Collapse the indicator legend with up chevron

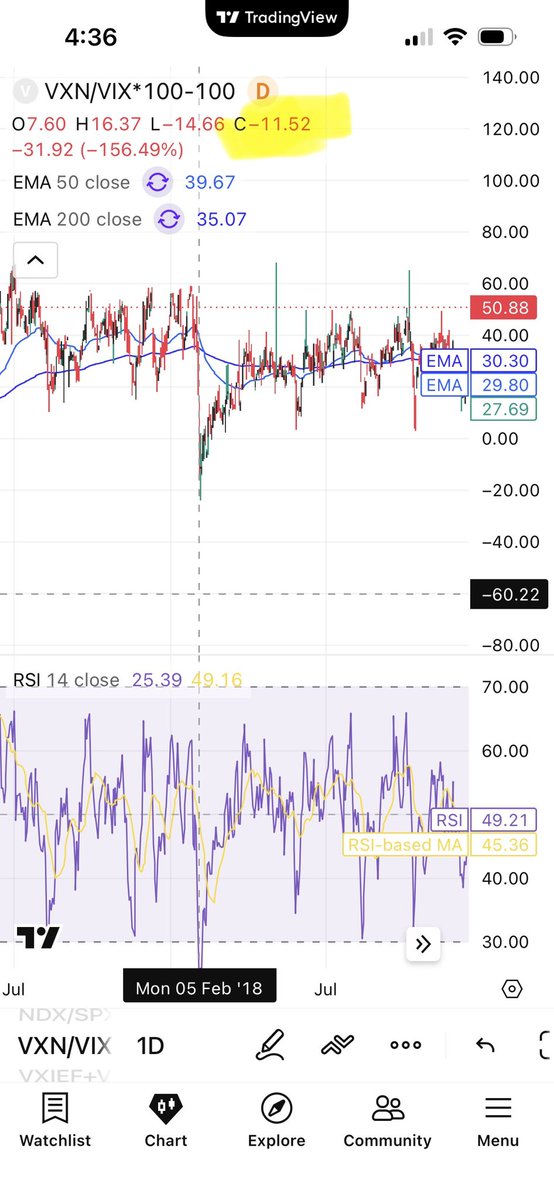point(35,262)
